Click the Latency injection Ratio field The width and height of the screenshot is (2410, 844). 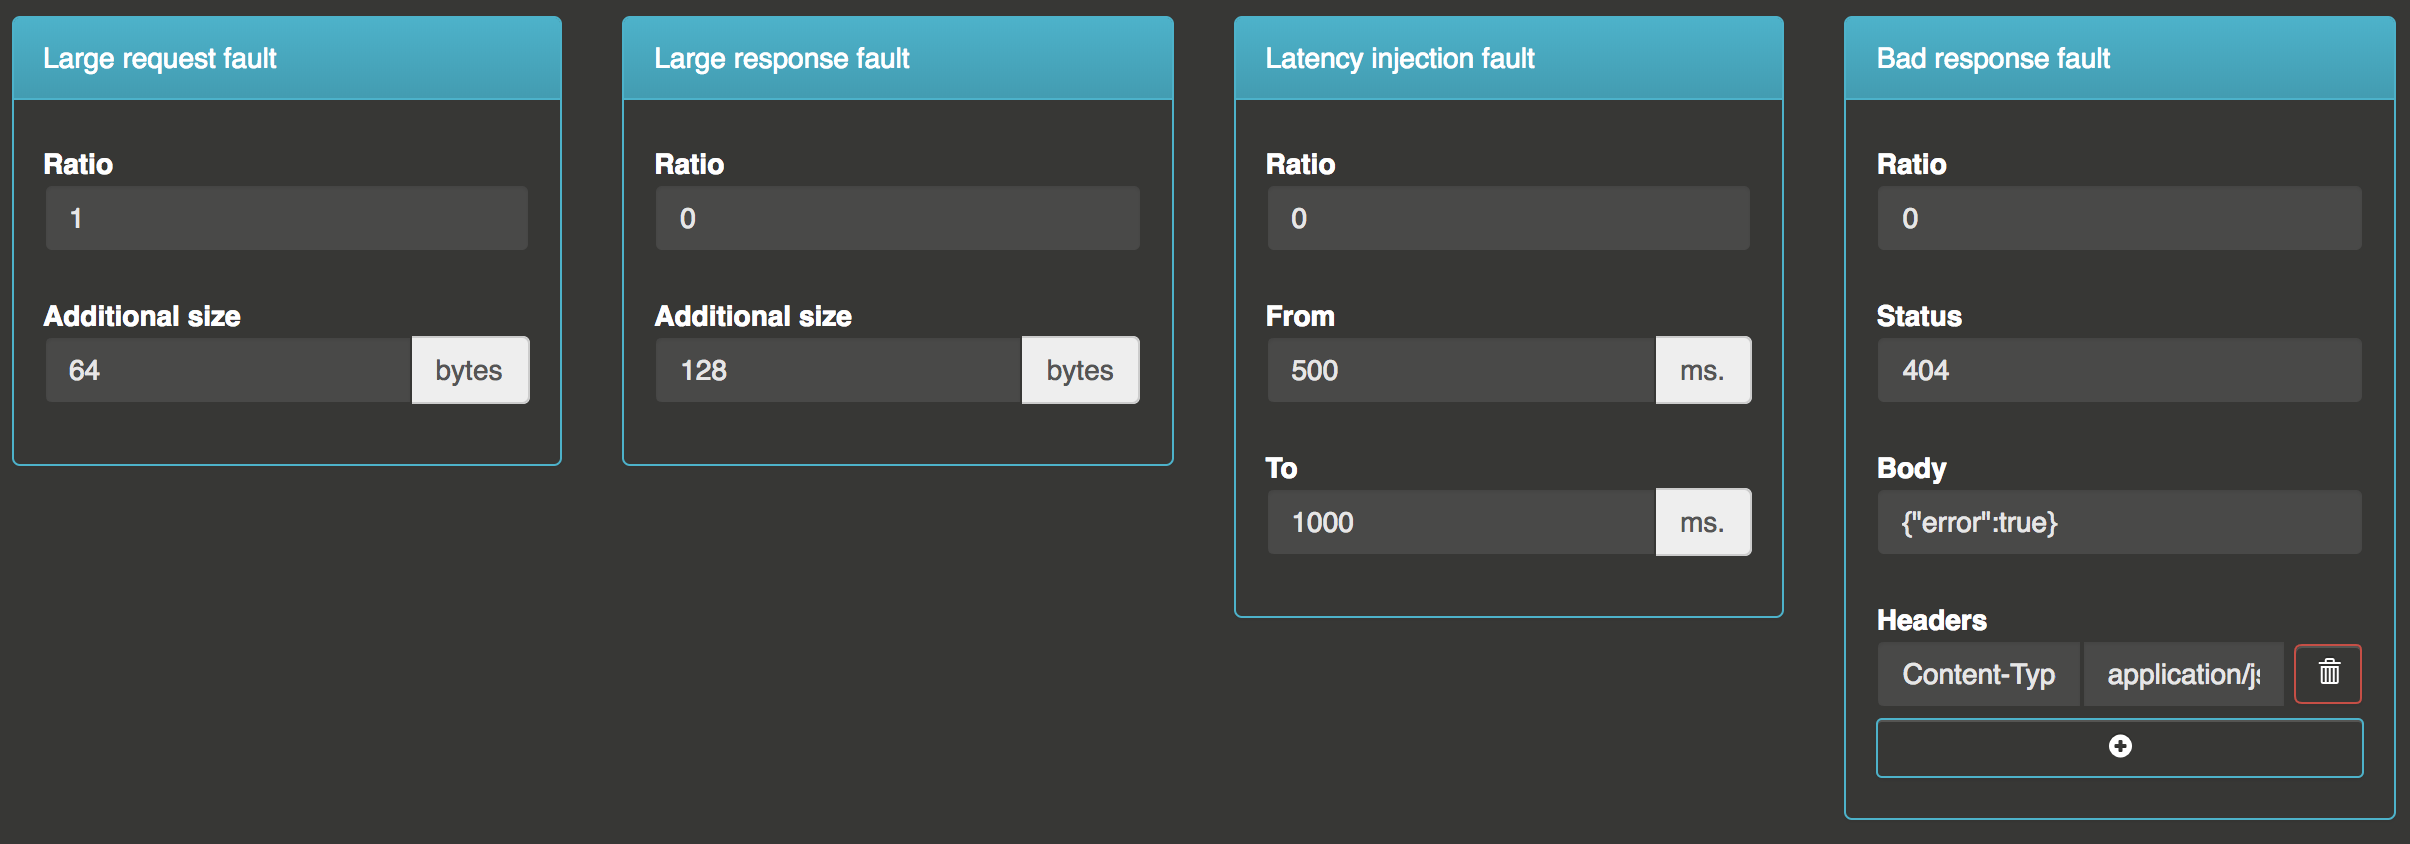[1508, 218]
